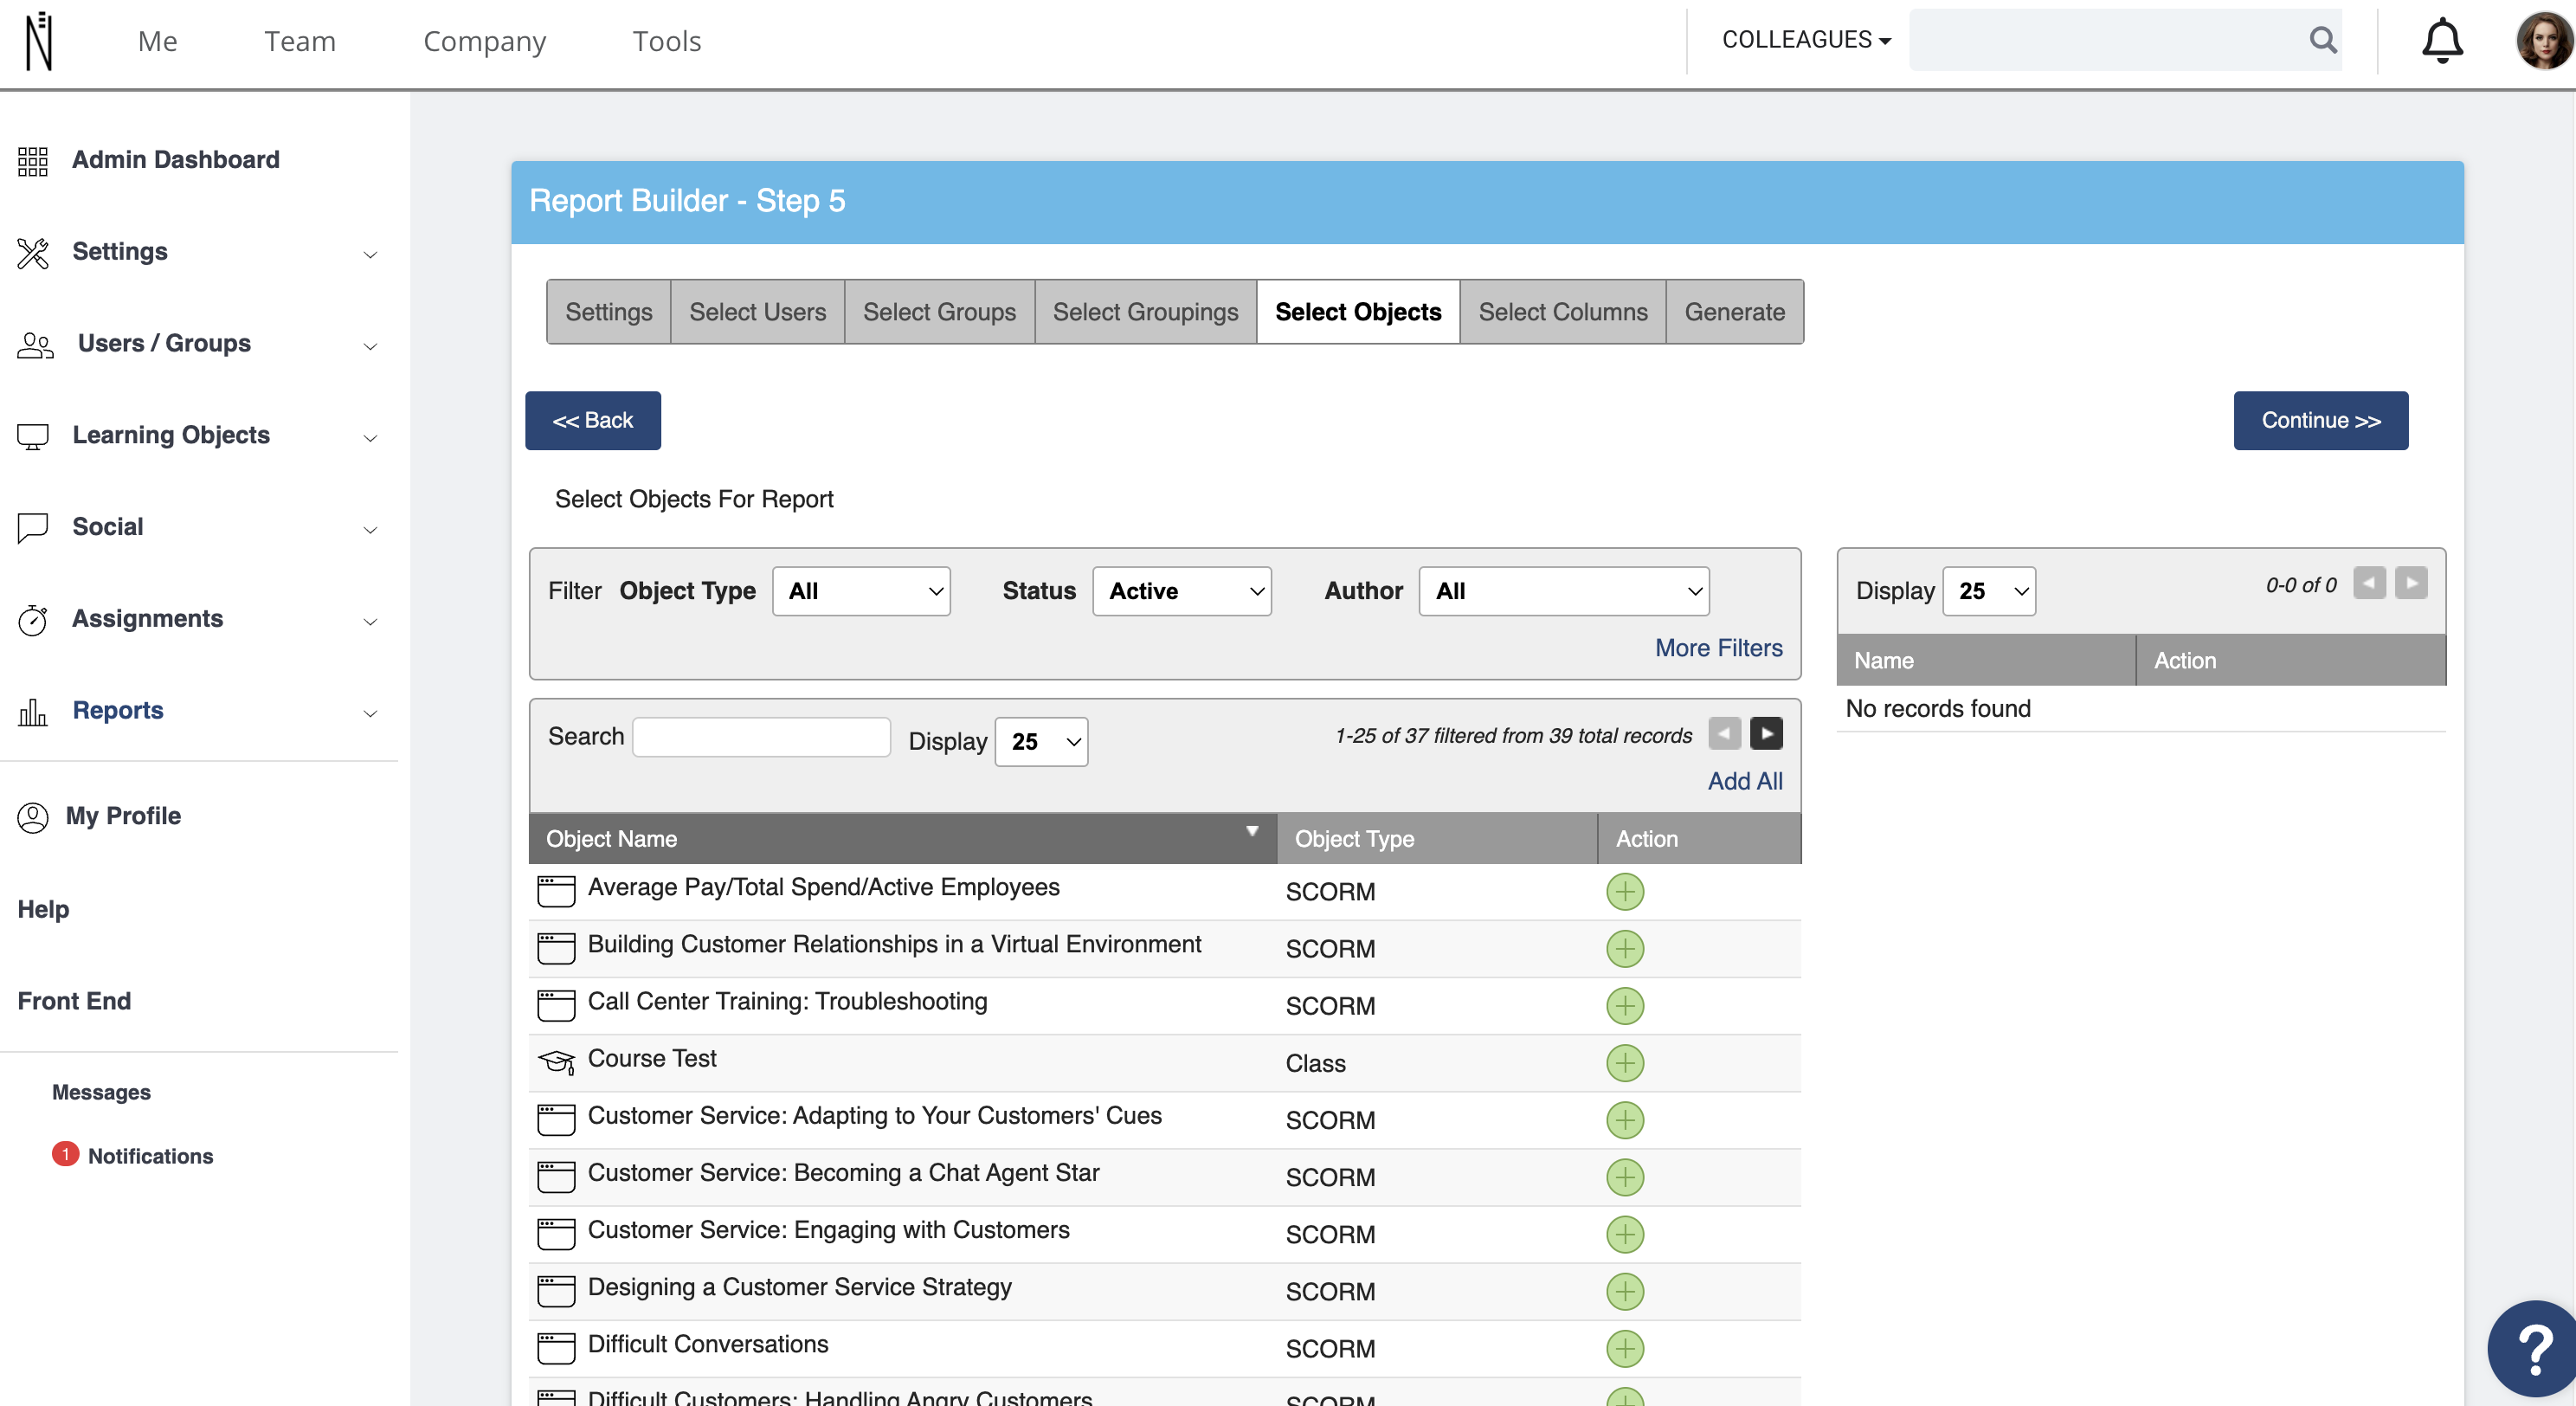Open the Me top menu
Image resolution: width=2576 pixels, height=1406 pixels.
pyautogui.click(x=157, y=41)
